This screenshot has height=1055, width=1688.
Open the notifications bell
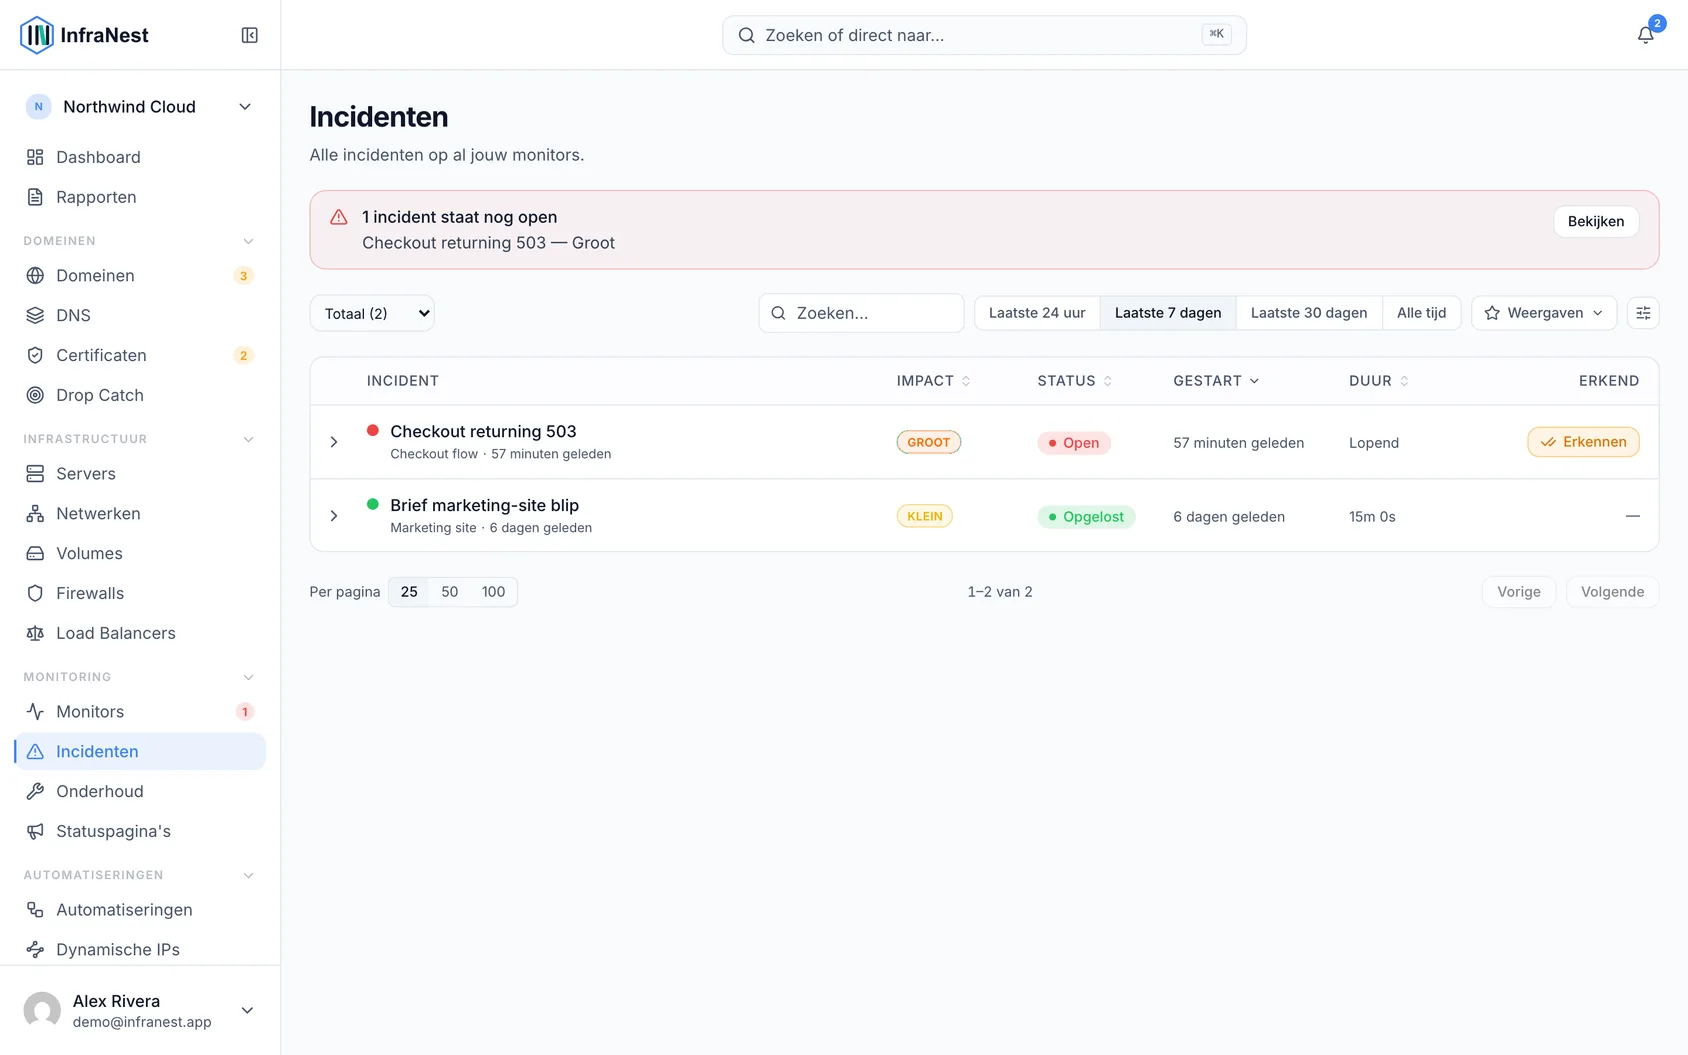(1645, 35)
